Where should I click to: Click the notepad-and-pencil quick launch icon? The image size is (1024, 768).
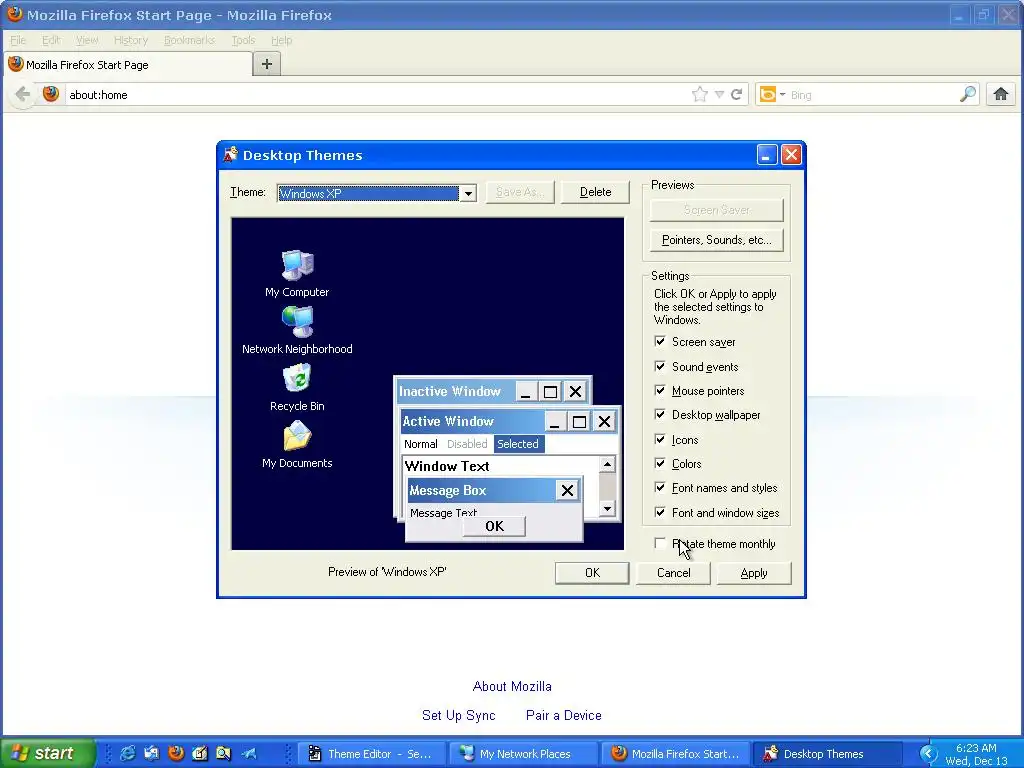pyautogui.click(x=200, y=753)
